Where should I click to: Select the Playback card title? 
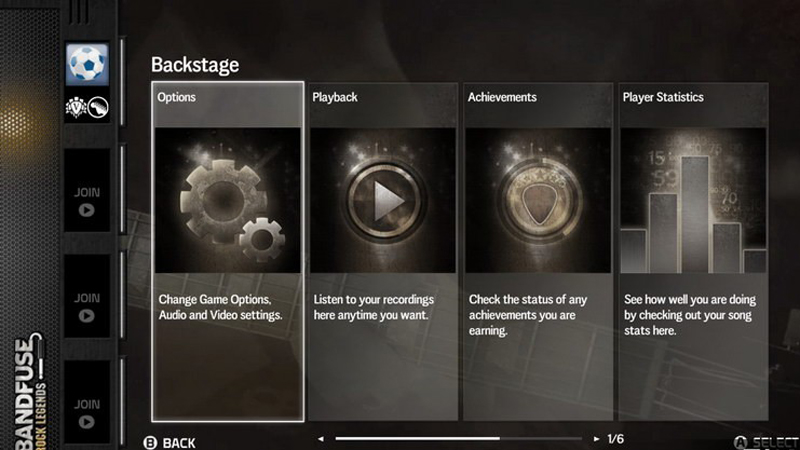tap(335, 97)
